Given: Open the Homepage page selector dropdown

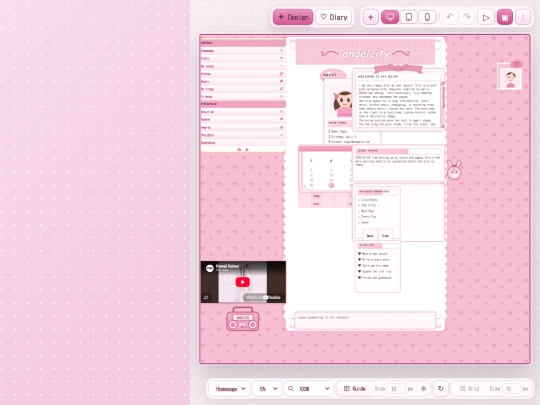Looking at the screenshot, I should 230,389.
